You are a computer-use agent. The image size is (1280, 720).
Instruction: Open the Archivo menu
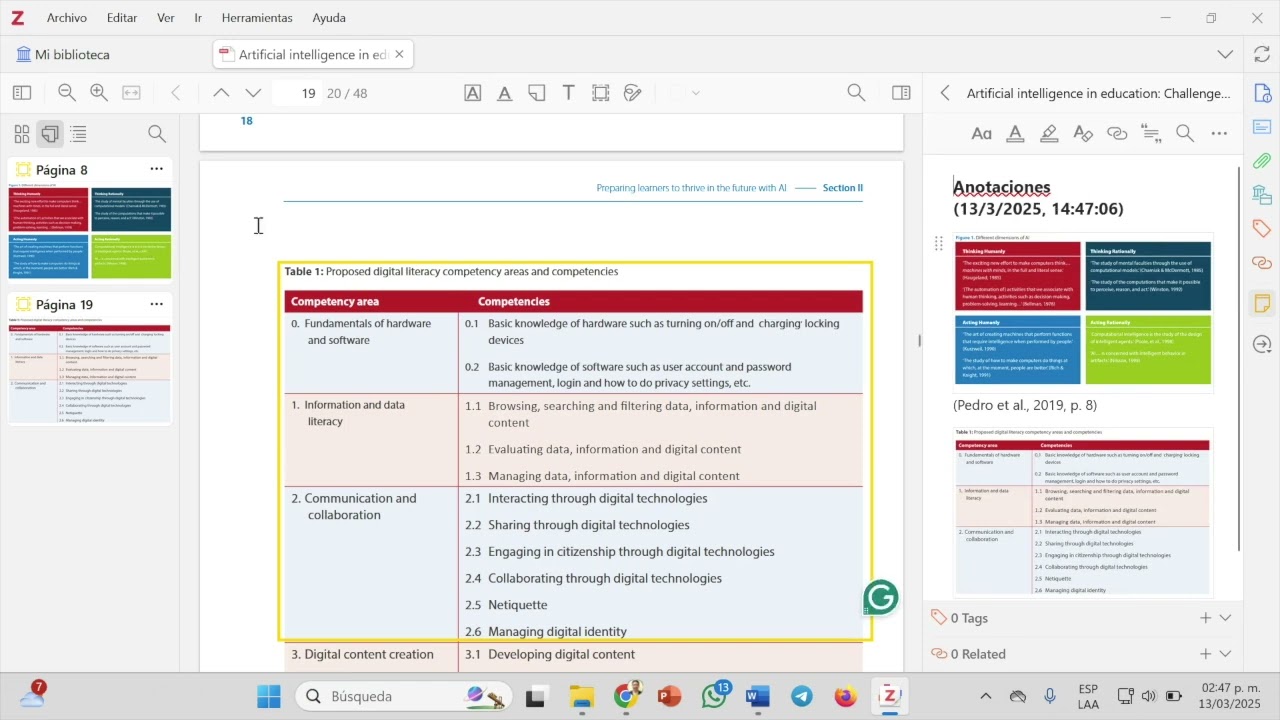[x=67, y=18]
